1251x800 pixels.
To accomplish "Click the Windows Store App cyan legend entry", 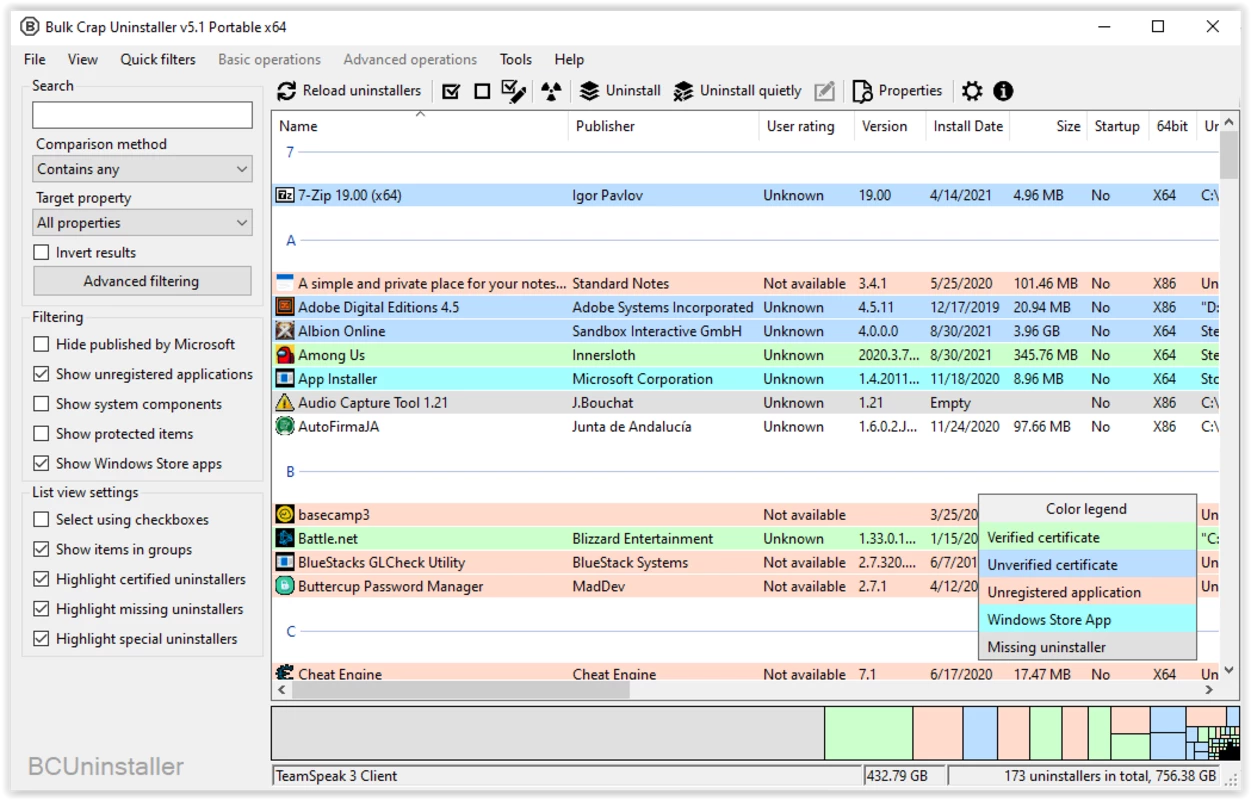I will point(1087,620).
